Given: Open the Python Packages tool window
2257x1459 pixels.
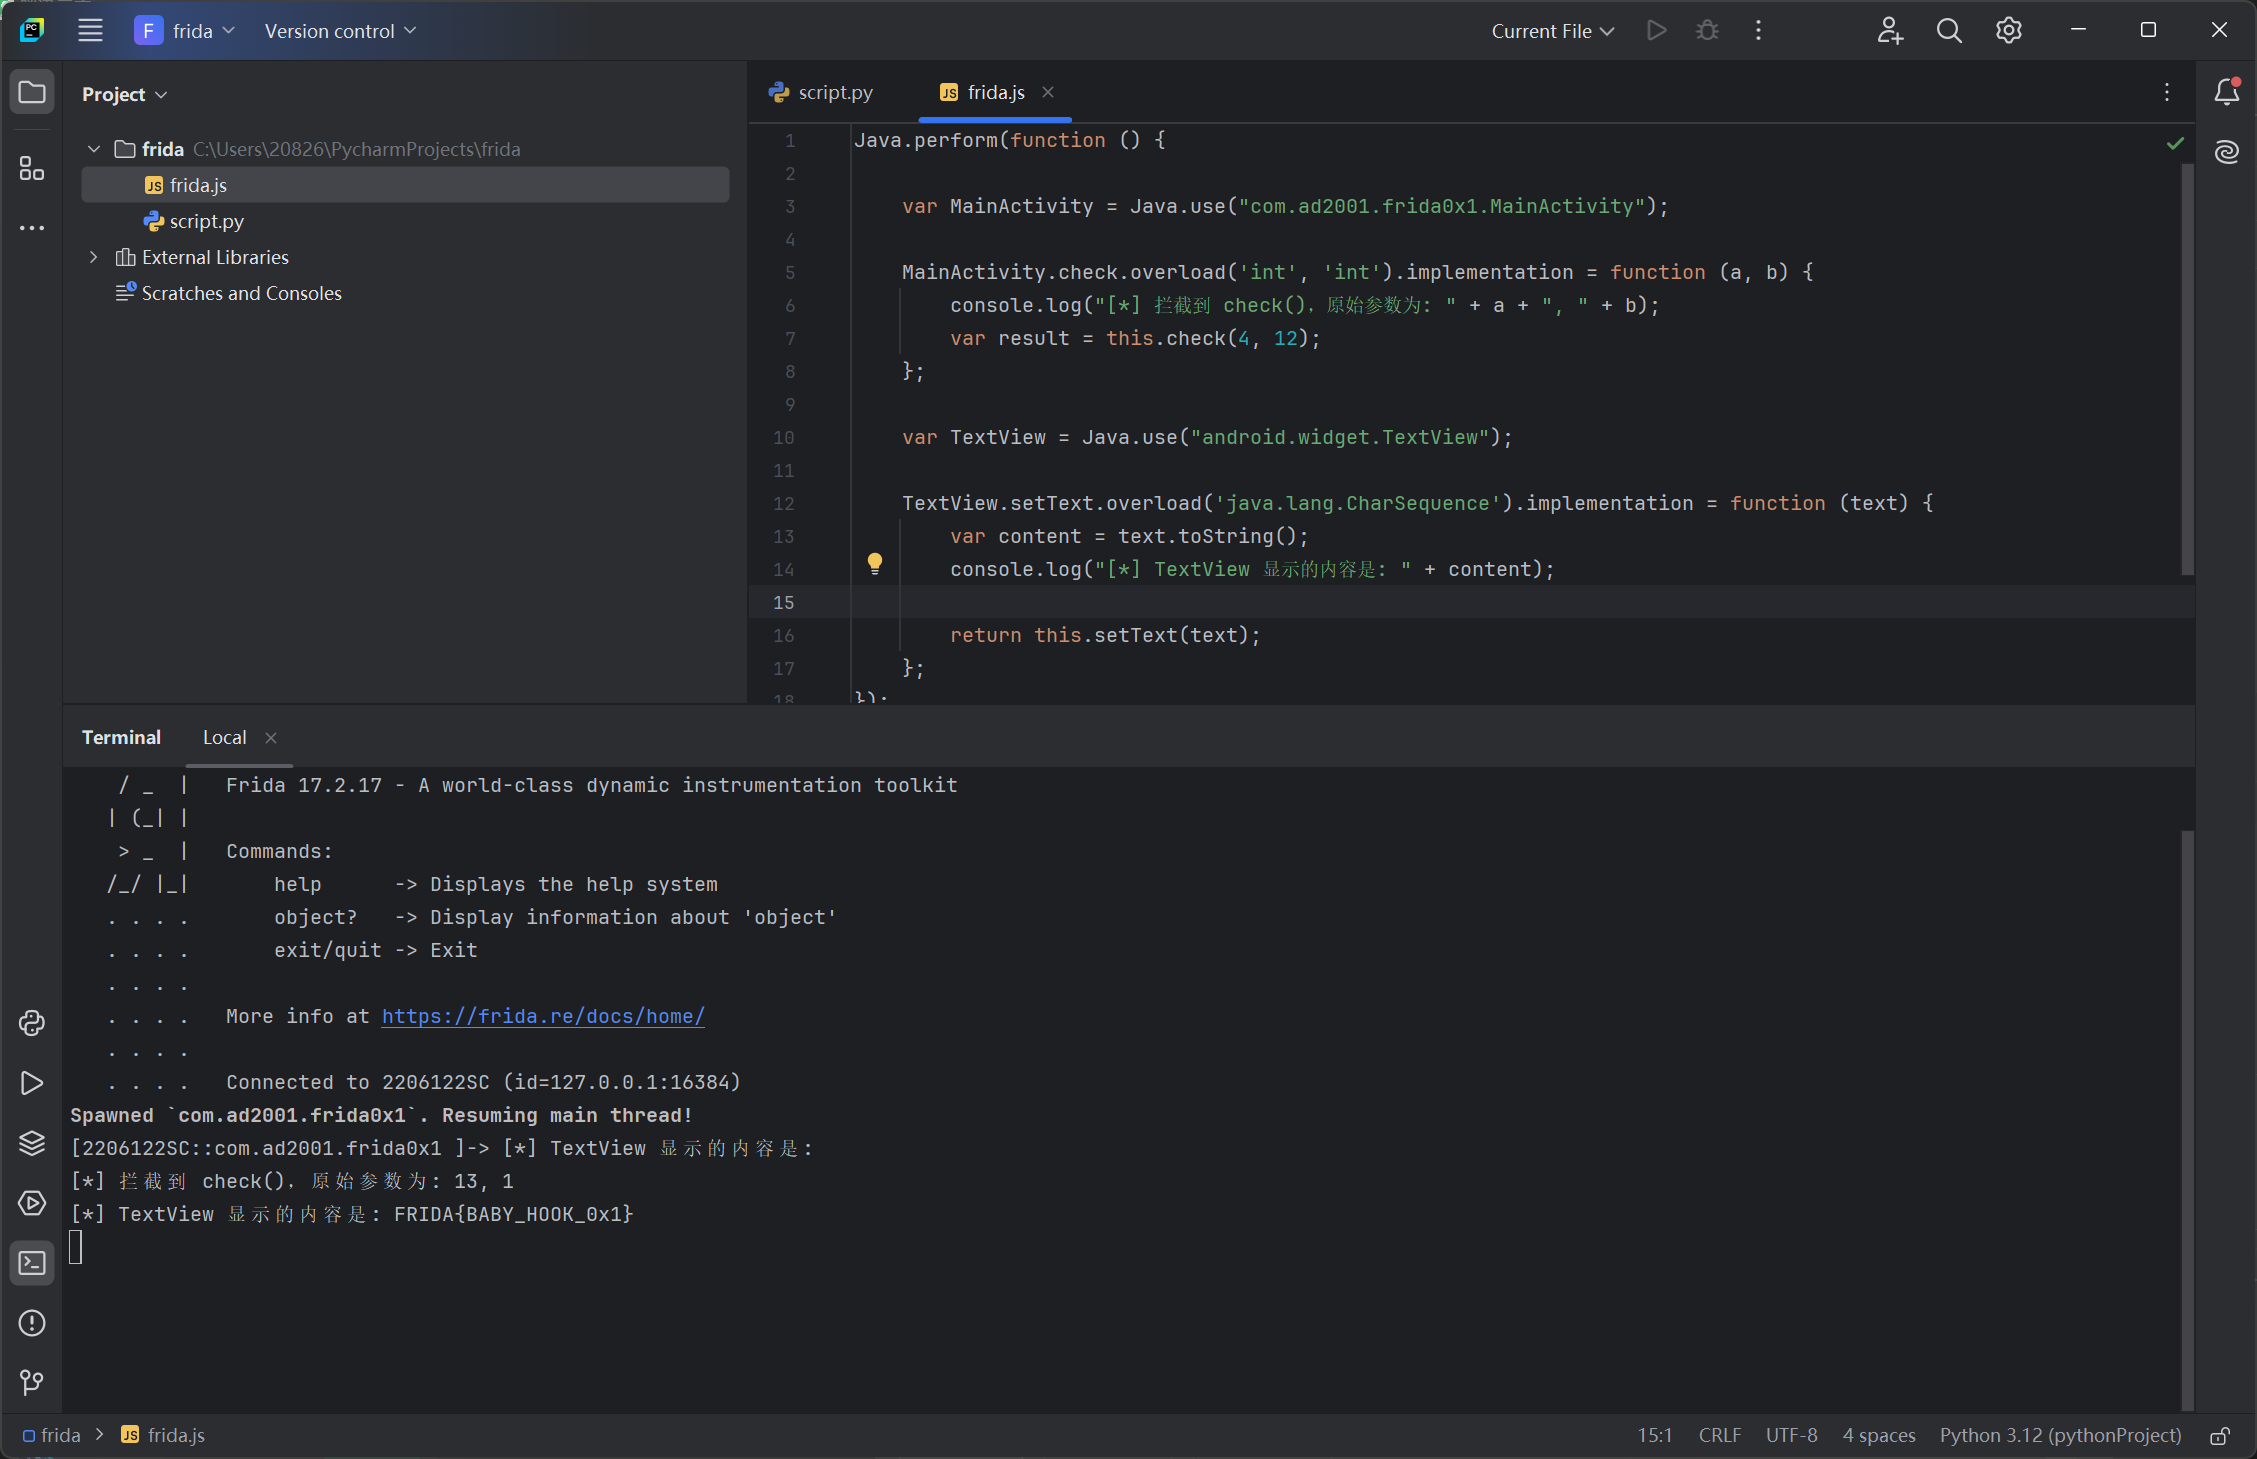Looking at the screenshot, I should coord(32,1143).
